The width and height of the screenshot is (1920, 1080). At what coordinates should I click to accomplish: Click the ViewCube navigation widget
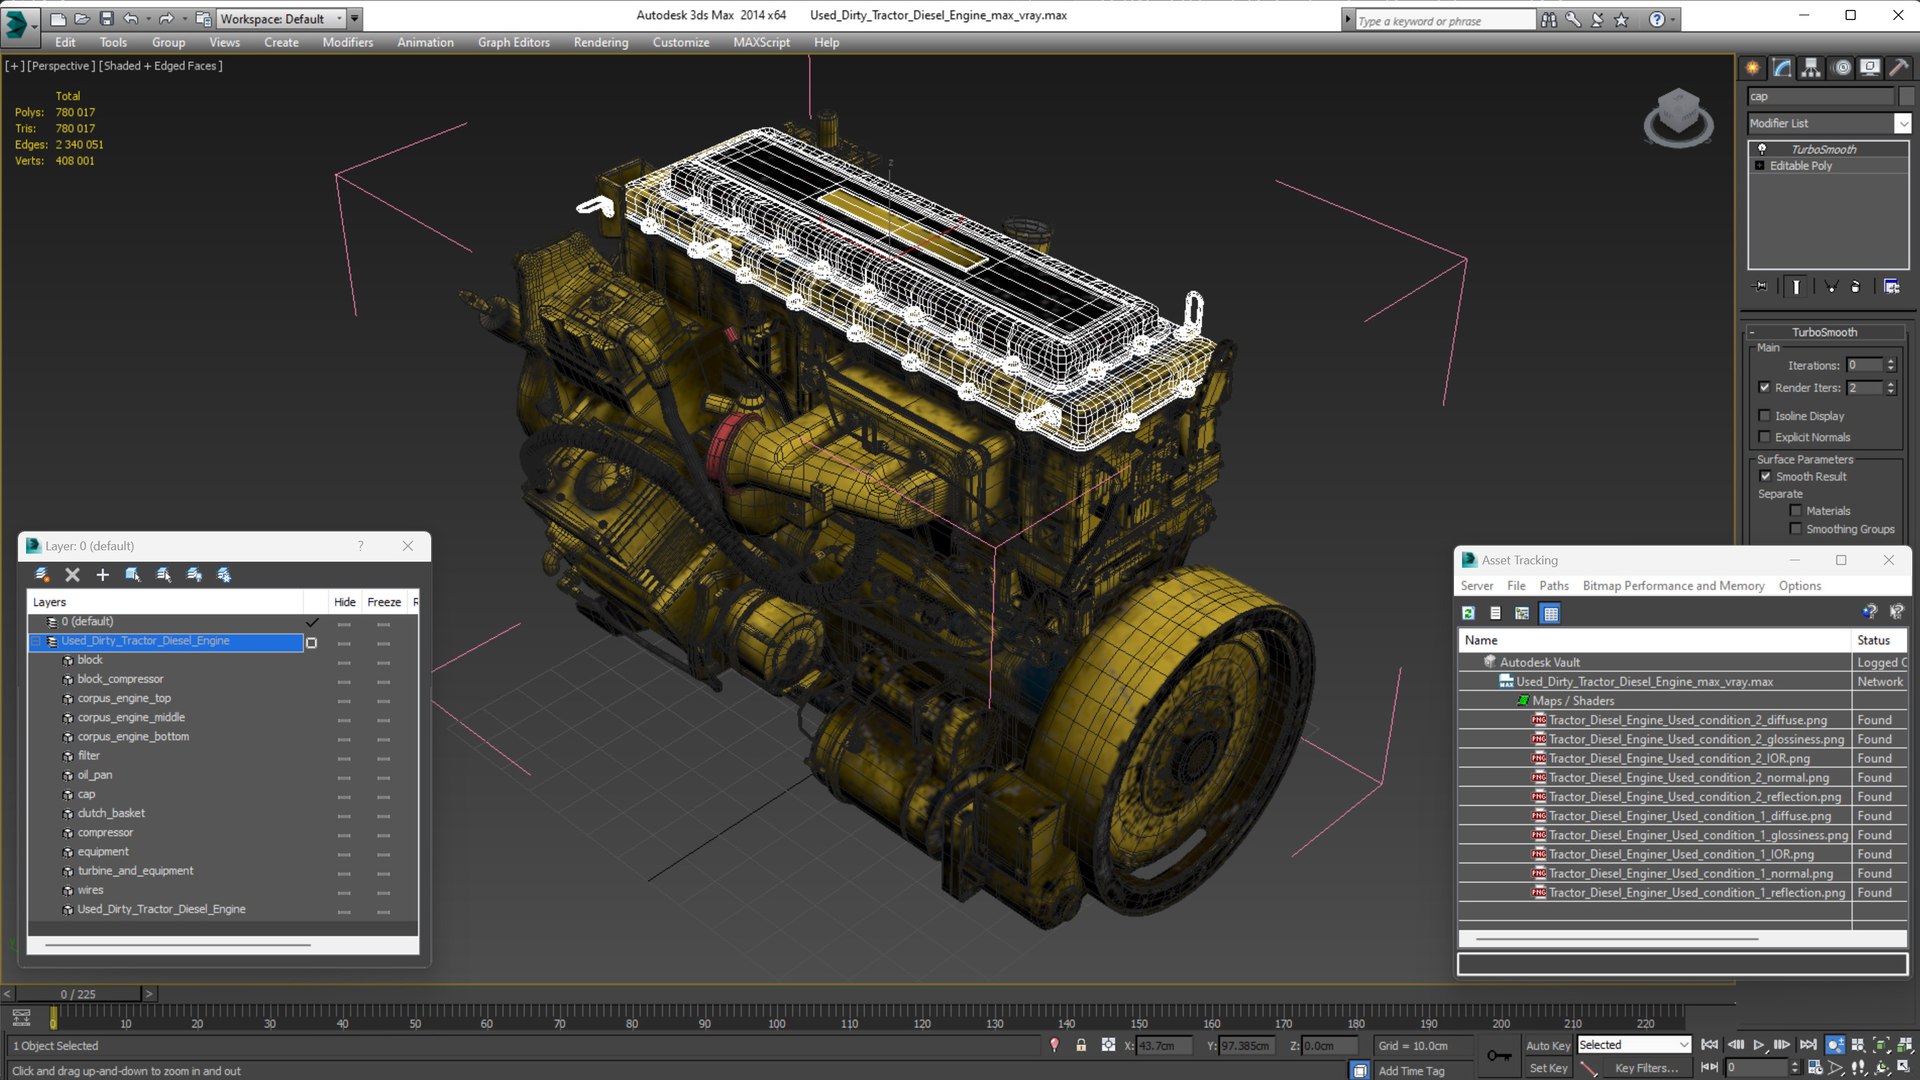coord(1679,117)
